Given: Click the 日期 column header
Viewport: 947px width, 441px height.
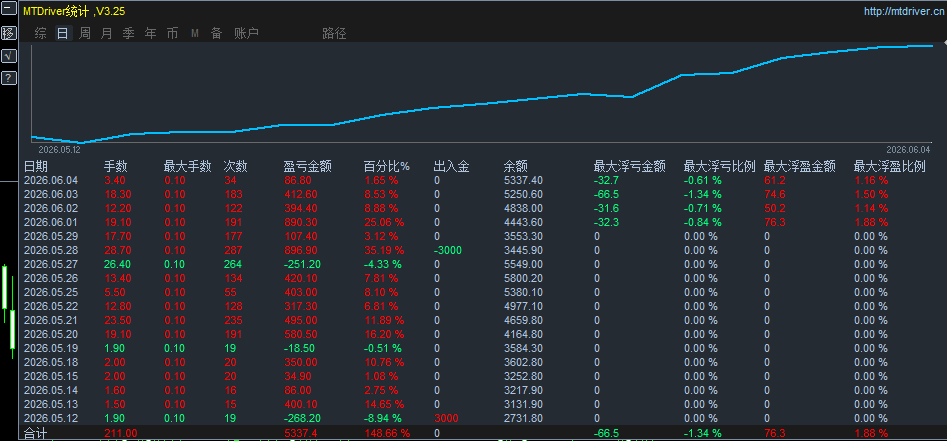Looking at the screenshot, I should (x=36, y=166).
